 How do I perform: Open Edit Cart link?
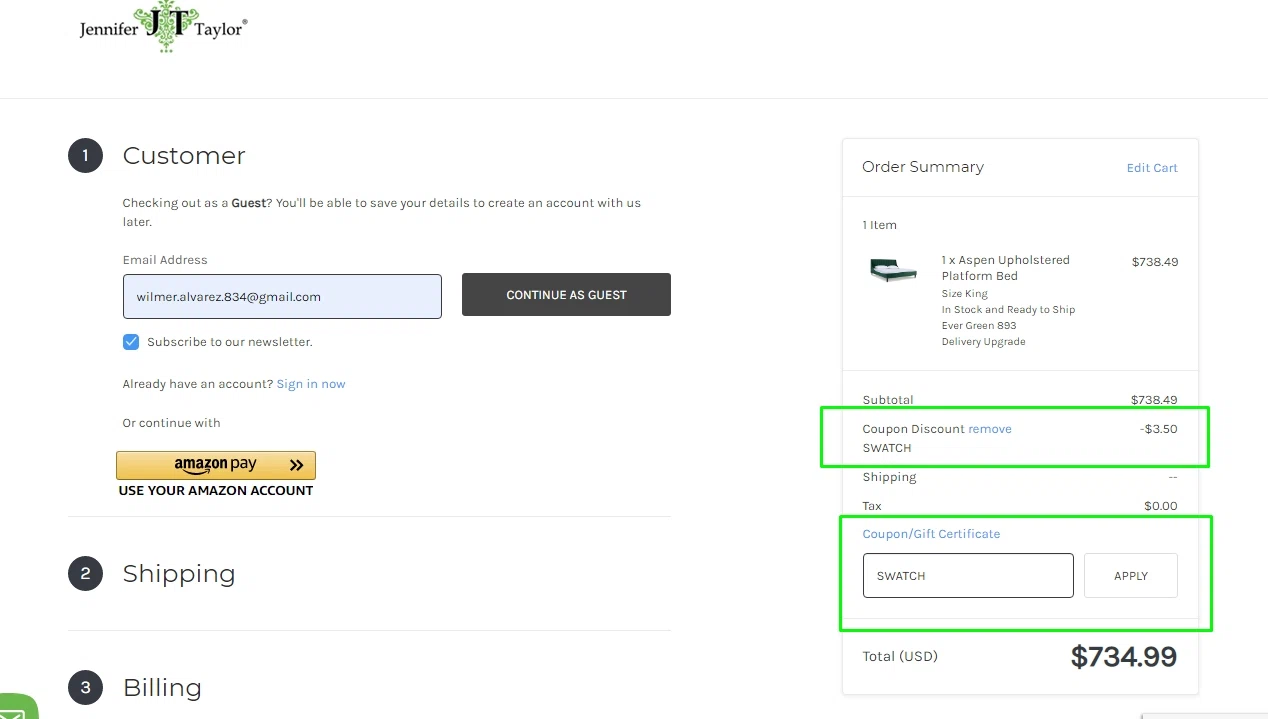[1152, 168]
